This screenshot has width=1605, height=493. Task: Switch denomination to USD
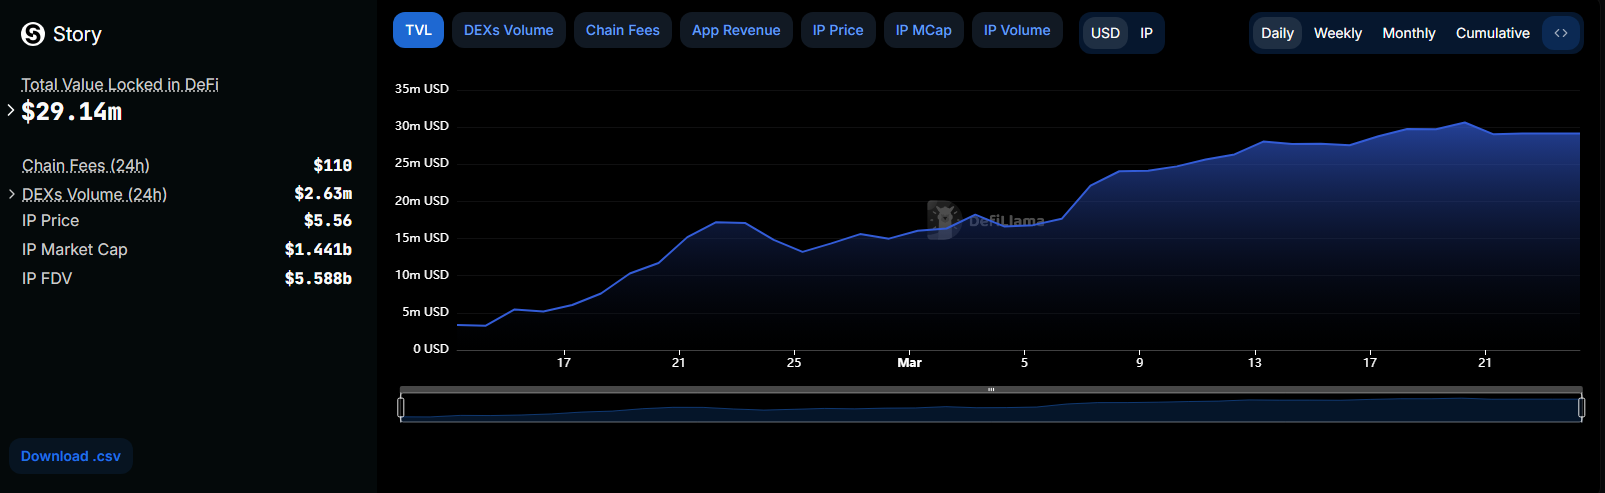[1105, 33]
